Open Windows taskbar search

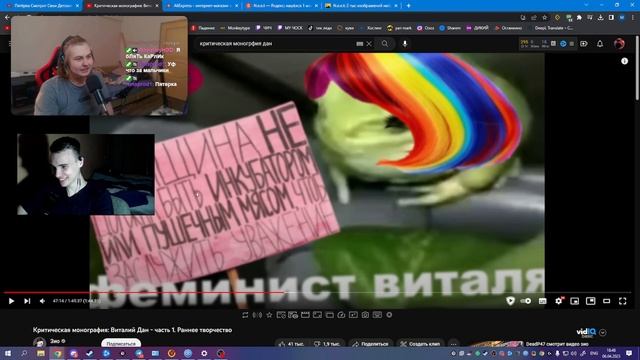click(x=24, y=353)
